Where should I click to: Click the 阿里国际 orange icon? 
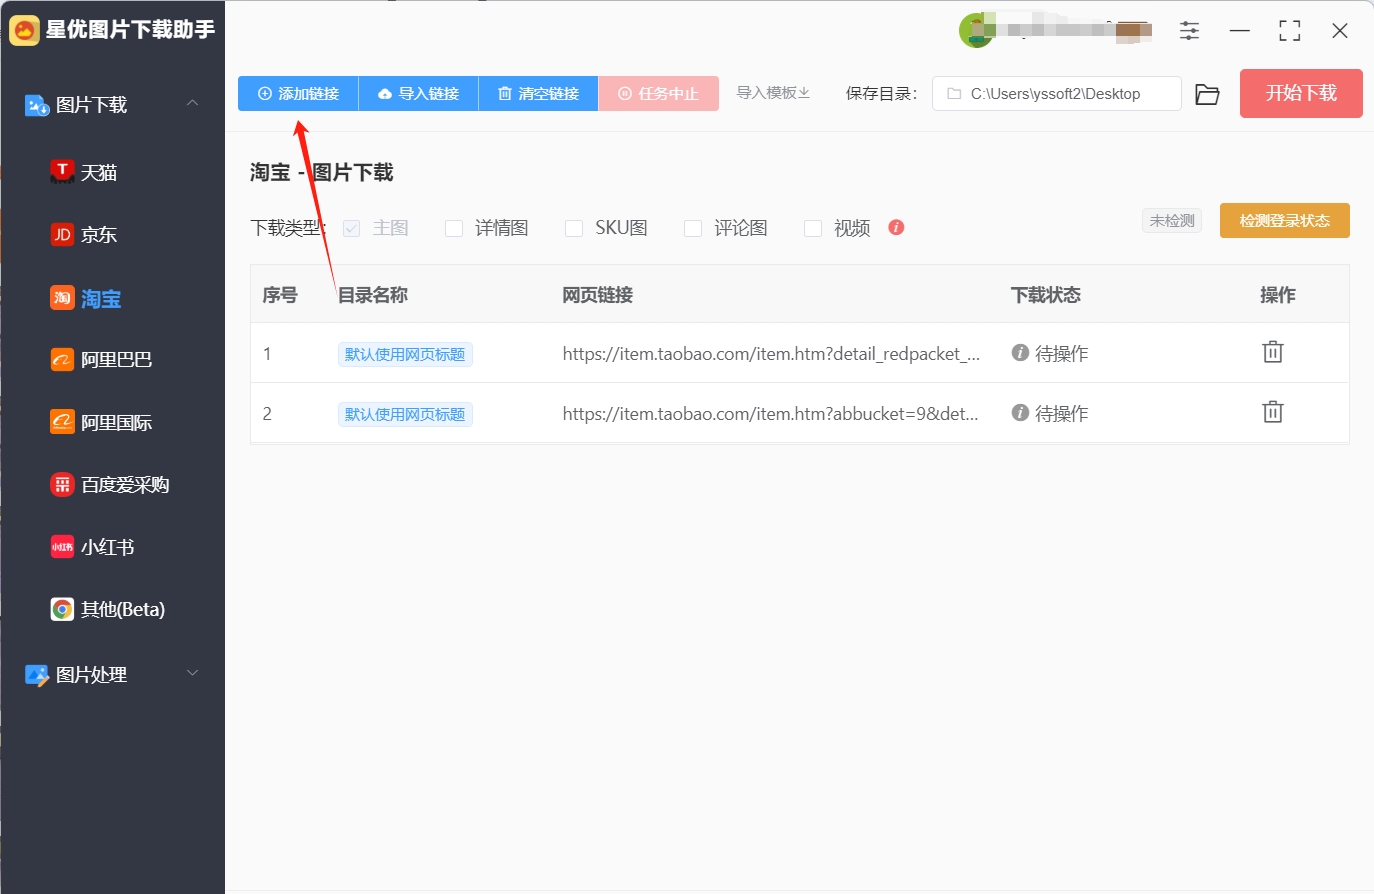pos(62,422)
